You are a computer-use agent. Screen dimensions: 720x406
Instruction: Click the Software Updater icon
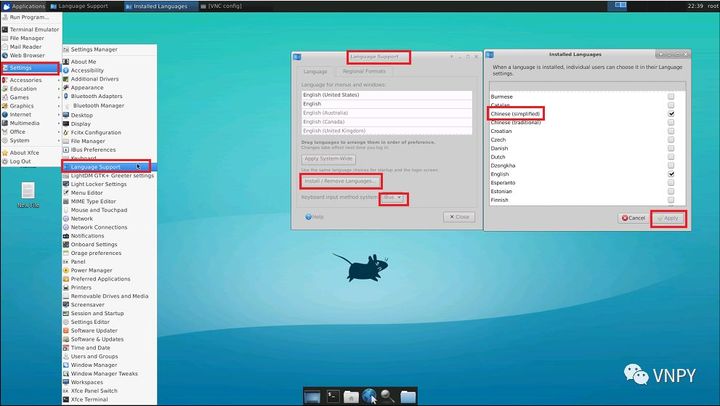click(x=66, y=330)
